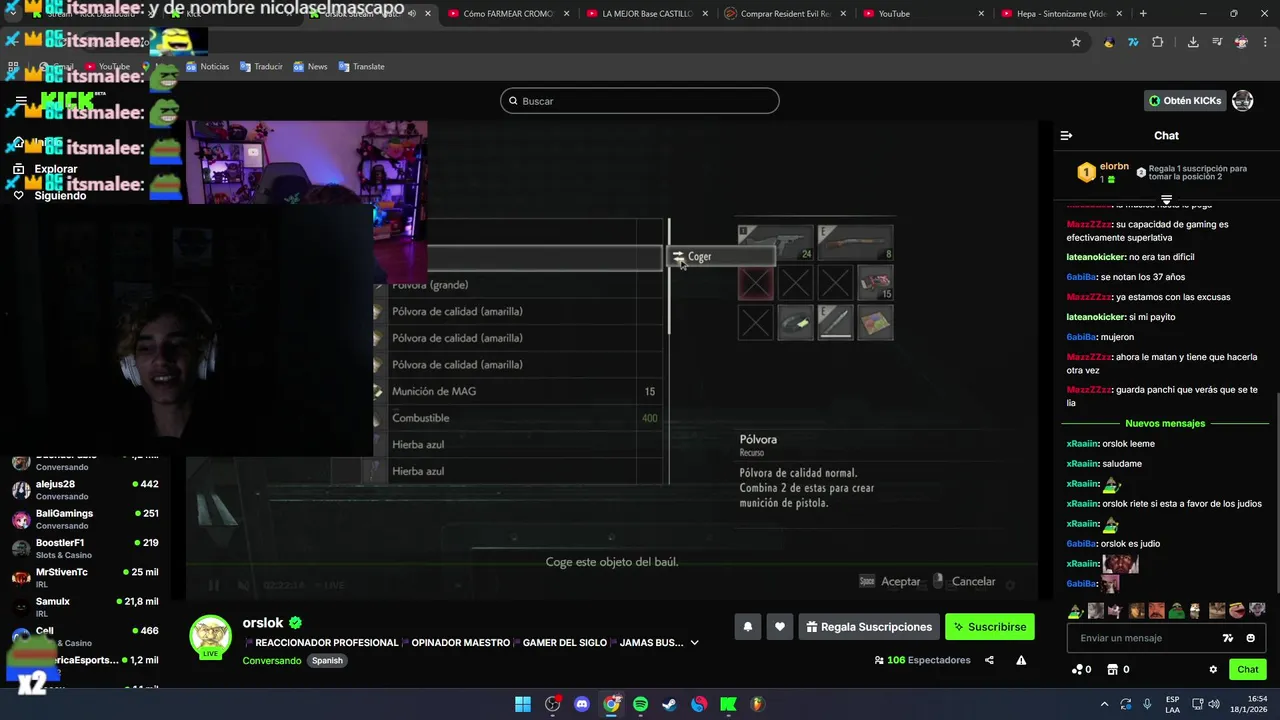
Task: Bookmark this page with the star icon
Action: click(1076, 42)
